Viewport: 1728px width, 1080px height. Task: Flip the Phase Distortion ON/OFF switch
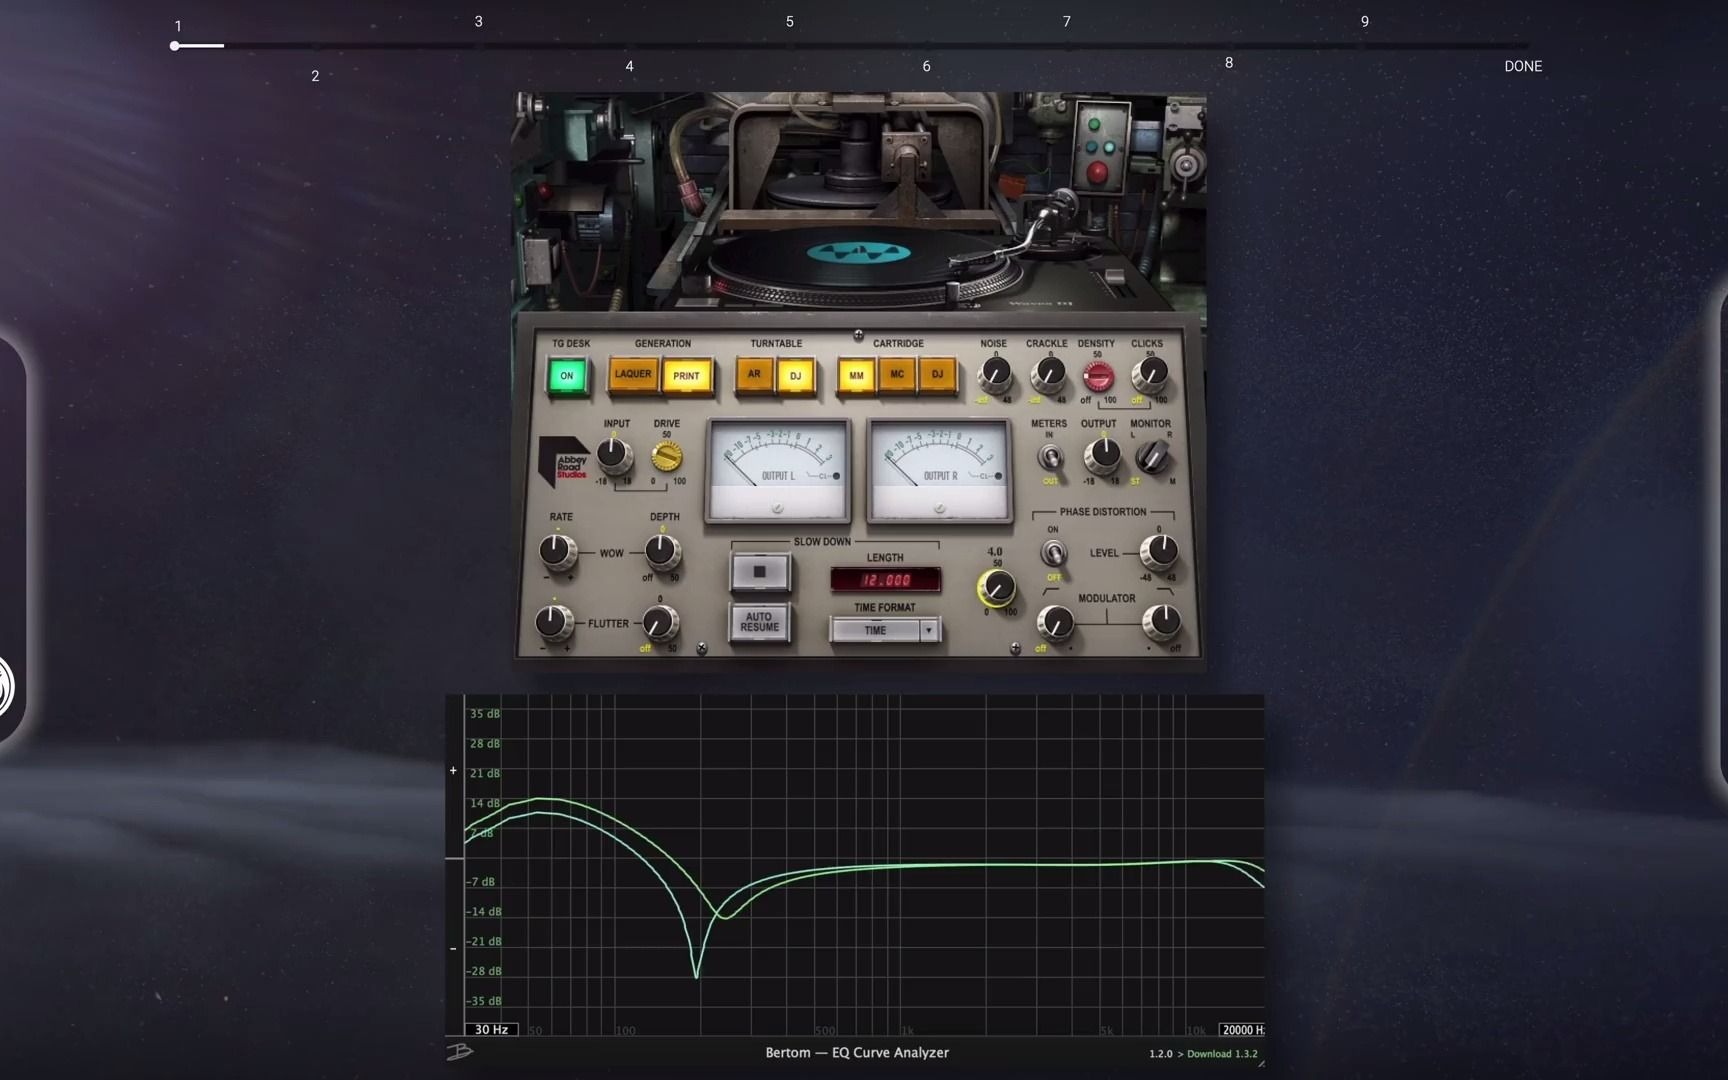(x=1053, y=553)
